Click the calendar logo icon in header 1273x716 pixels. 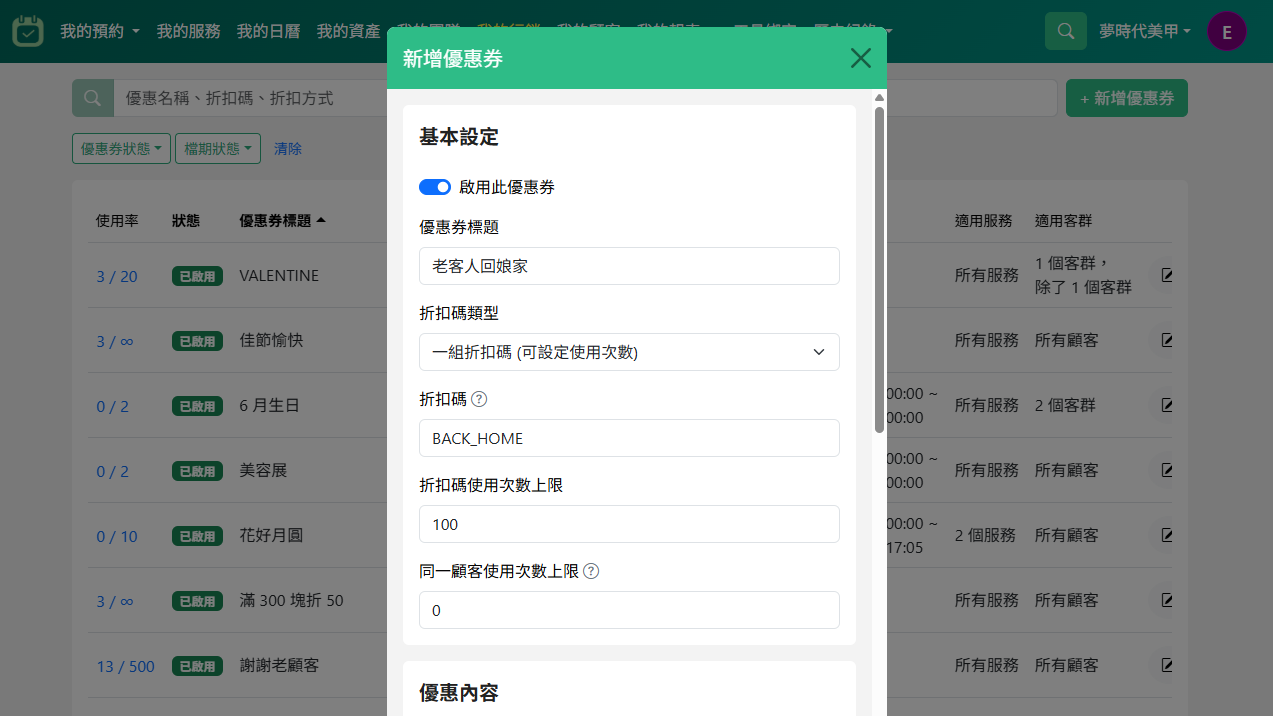pos(28,31)
